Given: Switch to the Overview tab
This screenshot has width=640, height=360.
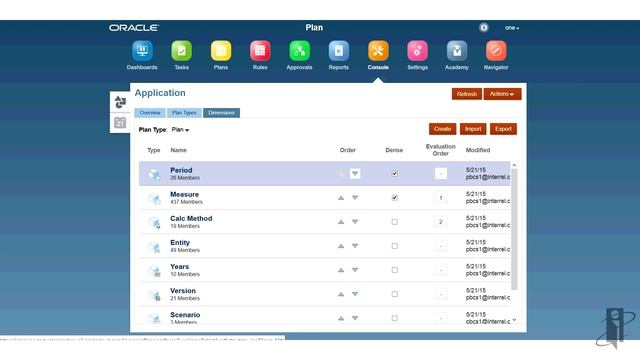Looking at the screenshot, I should coord(150,113).
